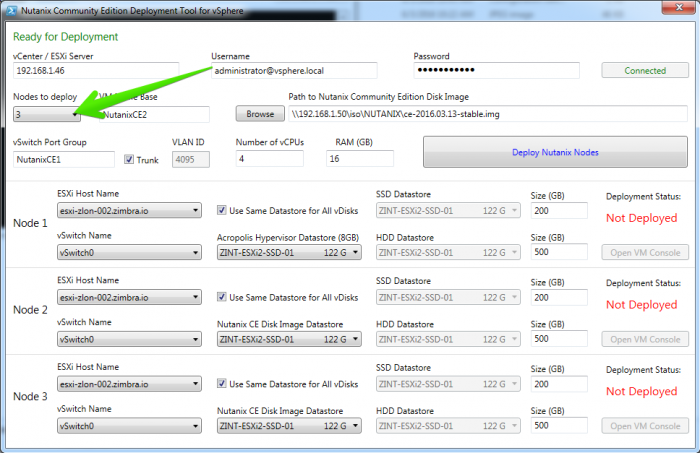Click Node 3 Open VM Console button
The width and height of the screenshot is (700, 453).
pyautogui.click(x=645, y=426)
